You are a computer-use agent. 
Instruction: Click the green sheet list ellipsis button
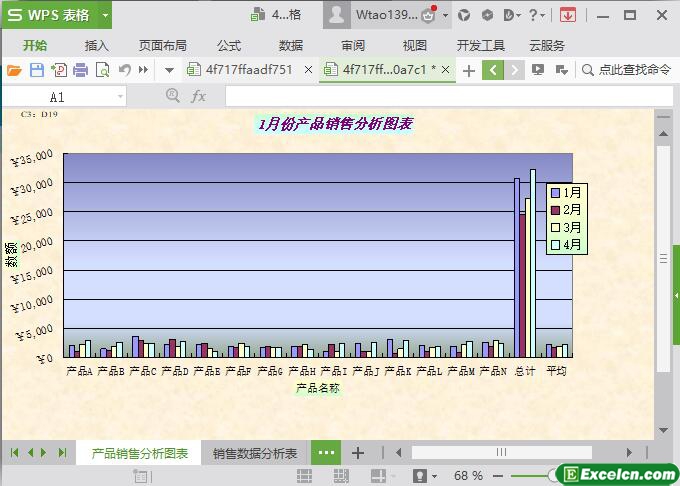326,453
